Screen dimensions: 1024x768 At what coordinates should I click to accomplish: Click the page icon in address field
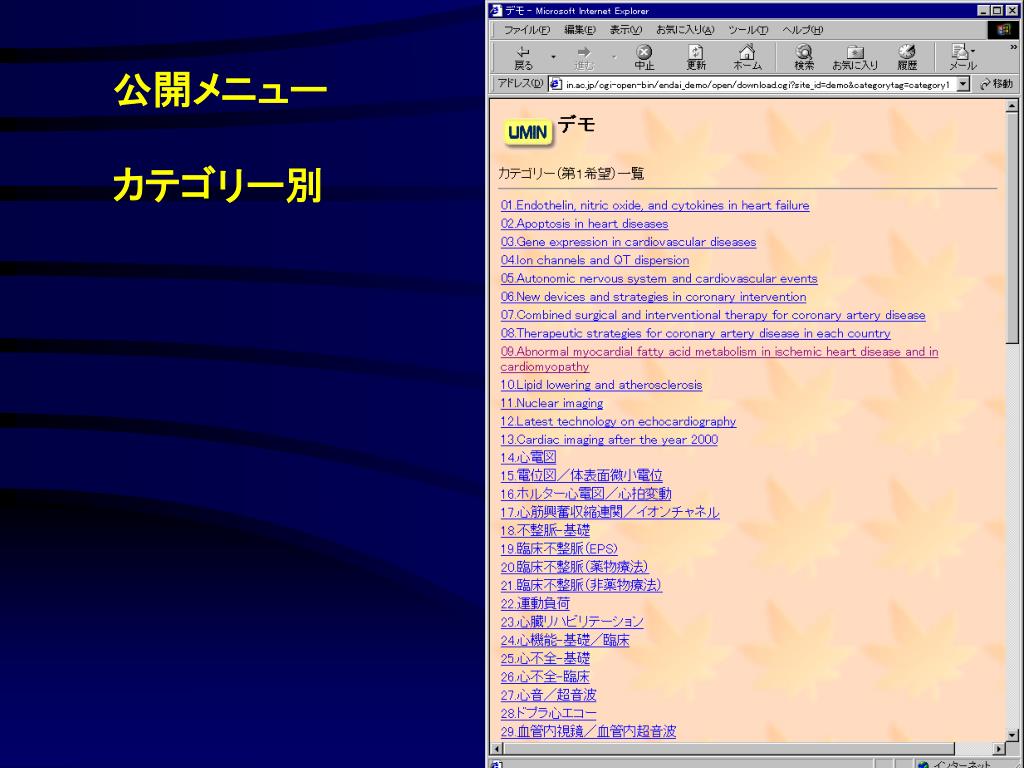pyautogui.click(x=556, y=84)
